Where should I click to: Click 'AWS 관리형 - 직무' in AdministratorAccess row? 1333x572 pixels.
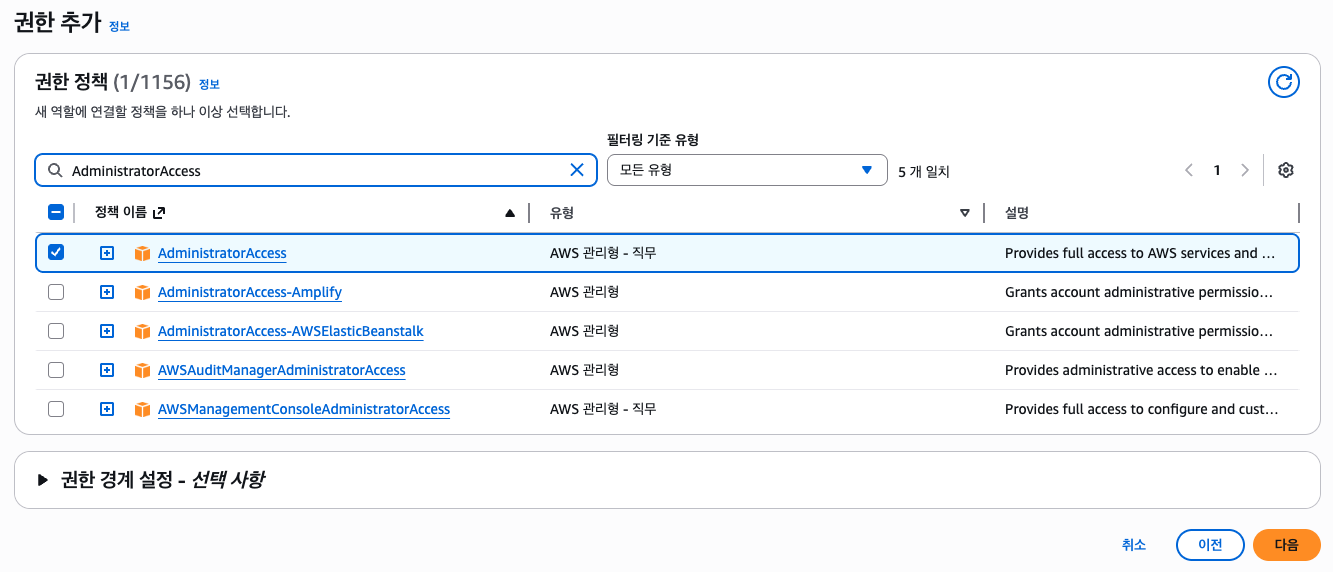pos(603,253)
